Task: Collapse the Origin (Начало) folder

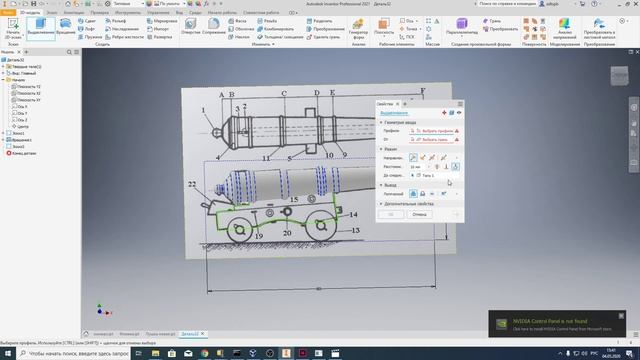Action: (x=3, y=80)
